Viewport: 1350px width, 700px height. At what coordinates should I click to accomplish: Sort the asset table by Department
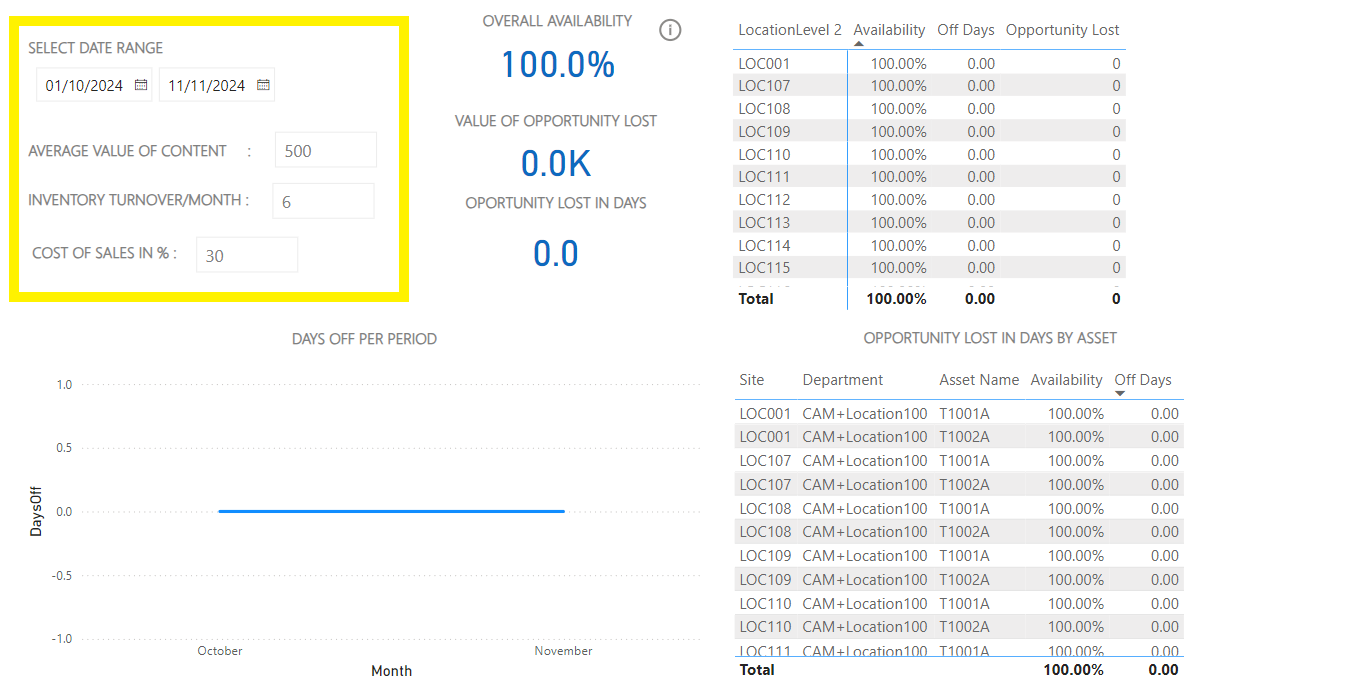(x=842, y=380)
